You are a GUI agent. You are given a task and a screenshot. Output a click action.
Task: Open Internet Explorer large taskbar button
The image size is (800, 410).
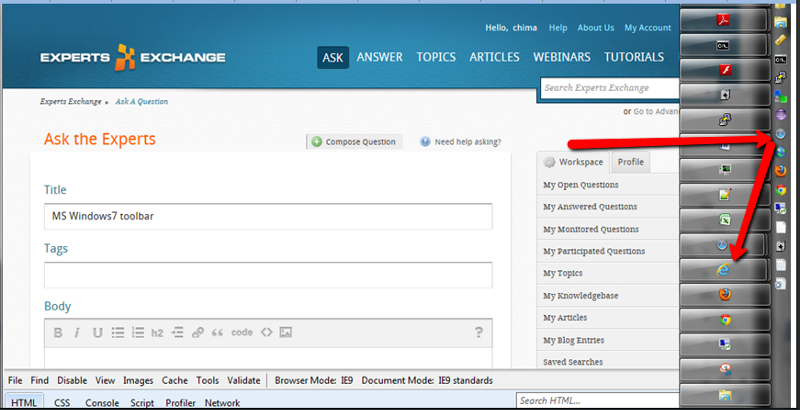click(724, 270)
